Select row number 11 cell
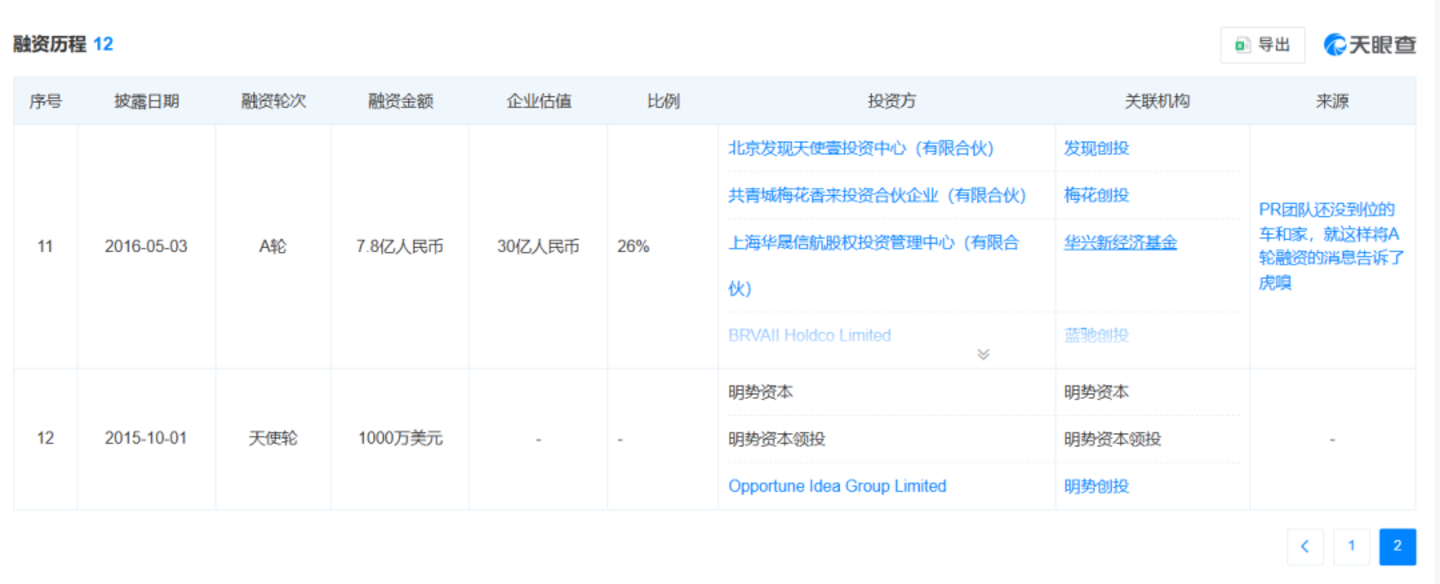 point(45,246)
